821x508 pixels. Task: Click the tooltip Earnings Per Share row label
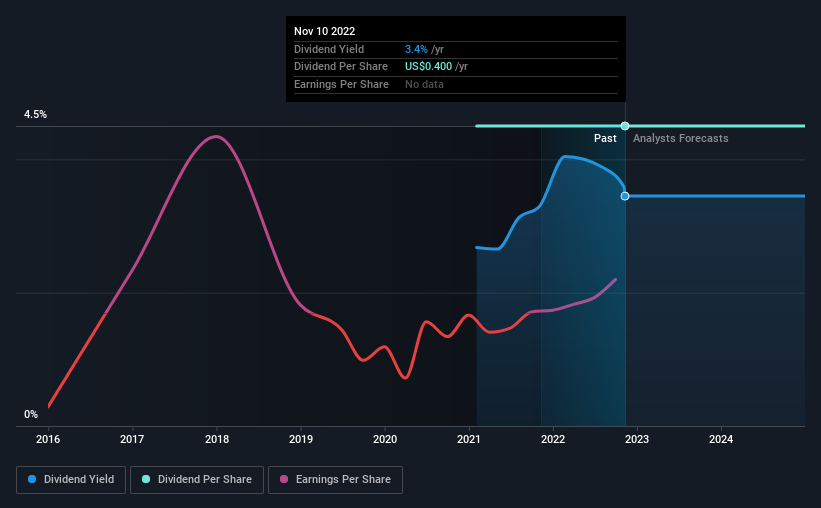(x=341, y=84)
